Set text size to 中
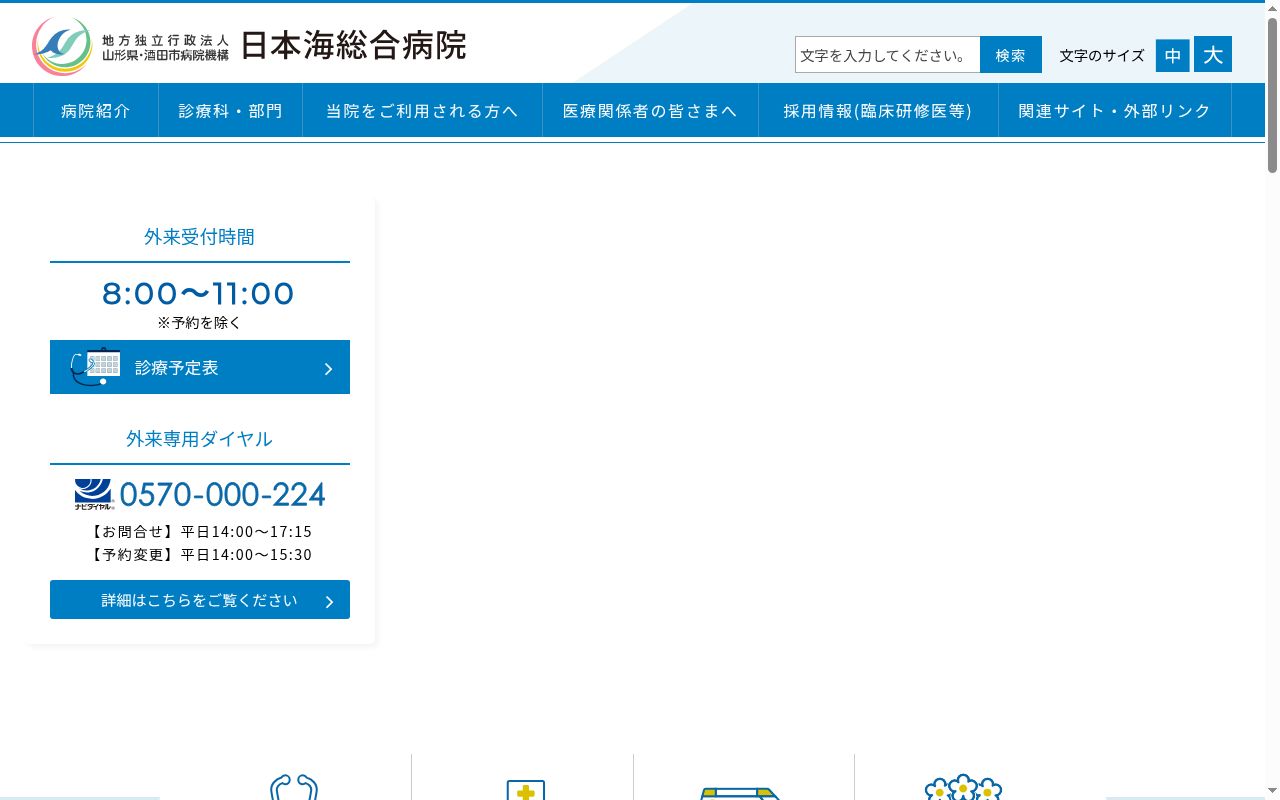This screenshot has width=1280, height=800. pos(1173,55)
